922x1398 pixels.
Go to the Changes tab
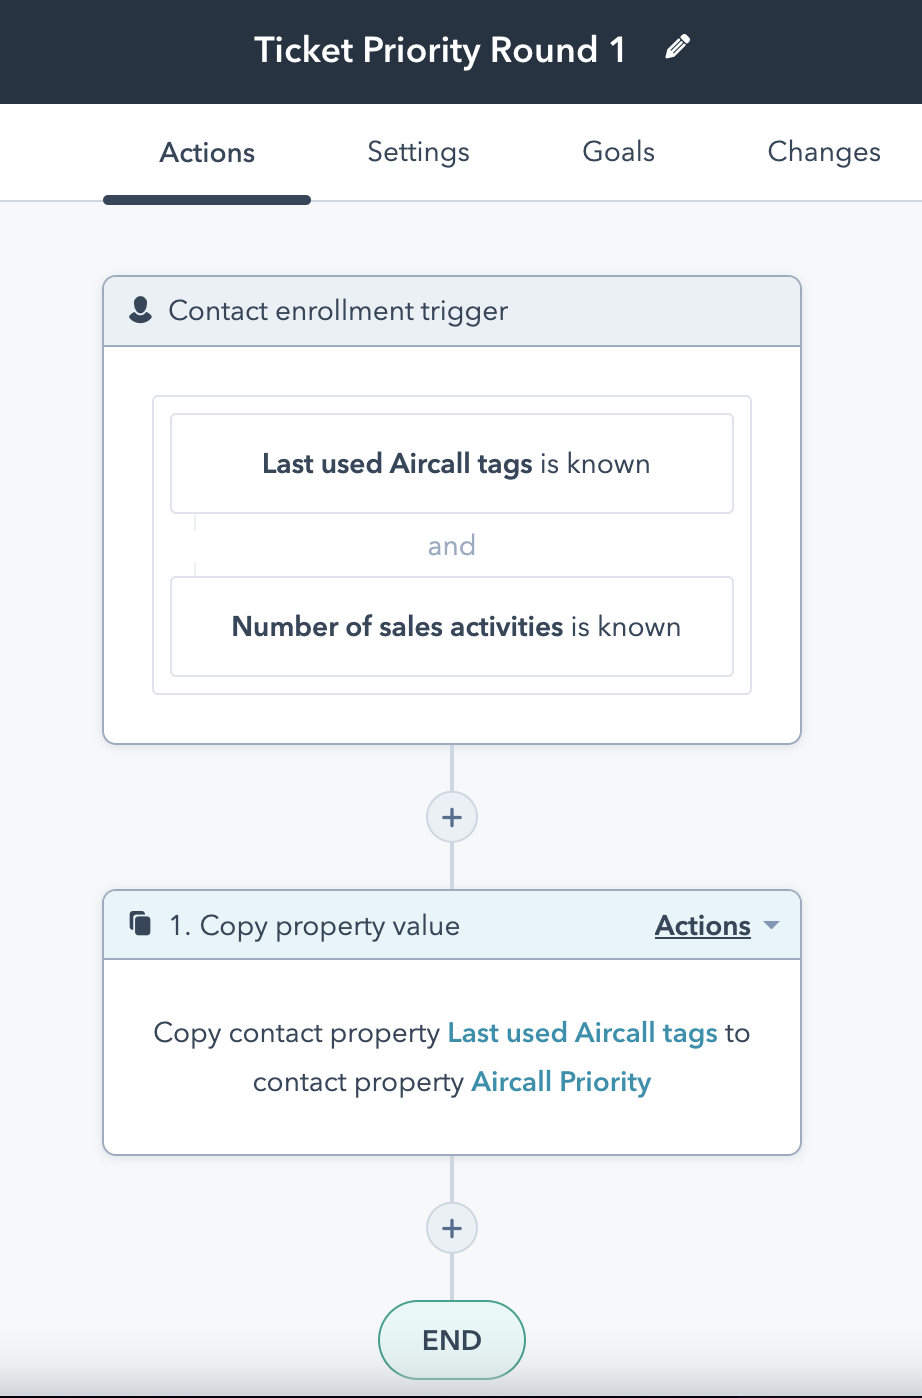coord(824,152)
